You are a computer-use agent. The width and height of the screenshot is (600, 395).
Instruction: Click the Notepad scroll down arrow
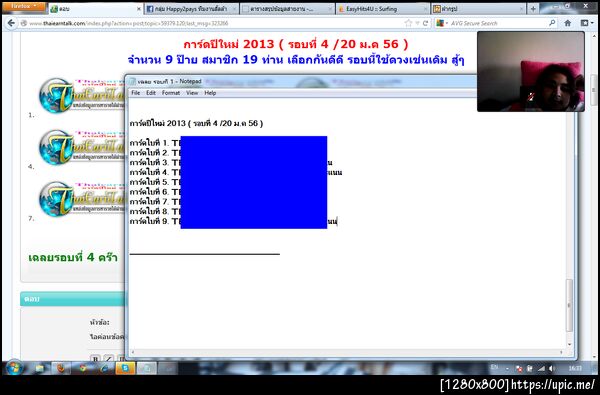click(x=569, y=344)
